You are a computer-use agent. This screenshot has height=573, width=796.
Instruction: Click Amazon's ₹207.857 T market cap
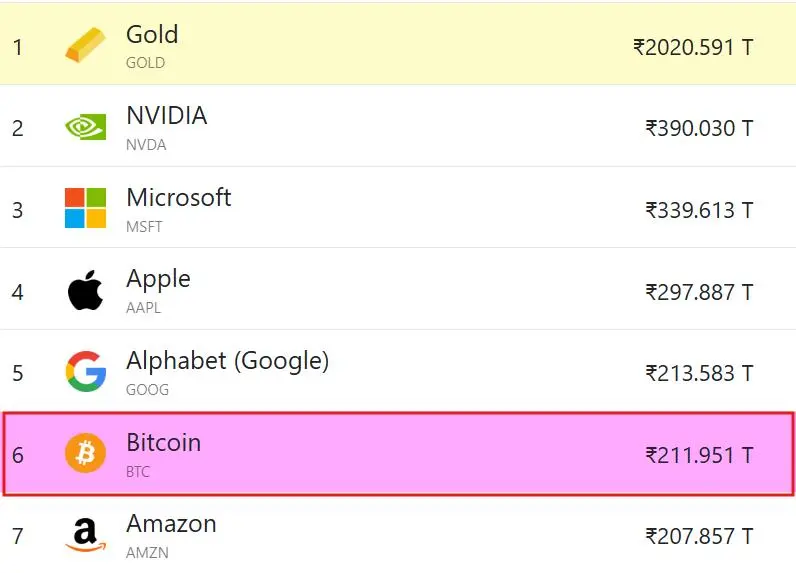pyautogui.click(x=699, y=536)
